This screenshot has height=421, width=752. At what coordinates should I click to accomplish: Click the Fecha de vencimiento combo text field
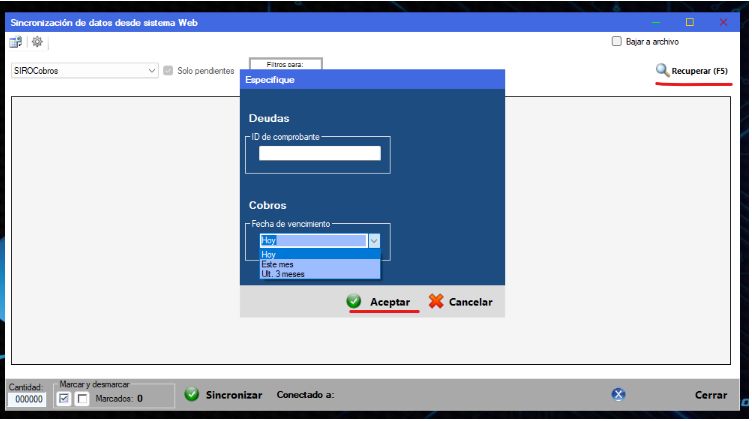pos(314,240)
